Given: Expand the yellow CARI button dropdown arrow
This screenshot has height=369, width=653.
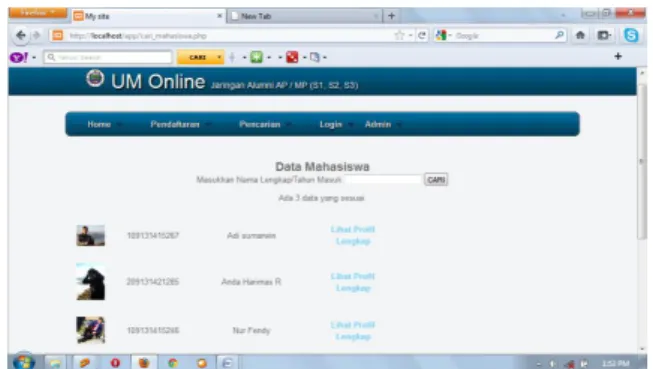Looking at the screenshot, I should (x=219, y=57).
